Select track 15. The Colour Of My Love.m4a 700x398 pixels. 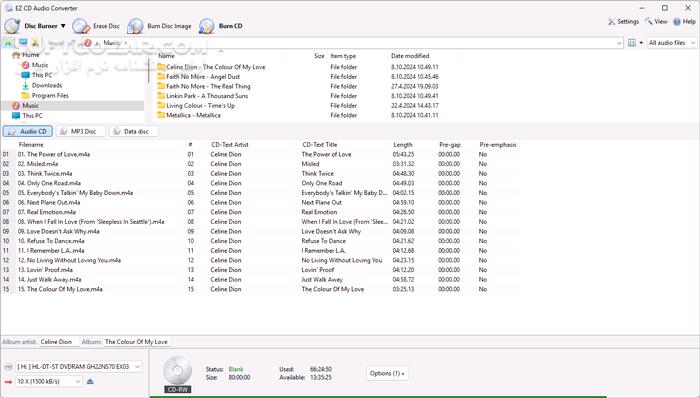pyautogui.click(x=60, y=289)
